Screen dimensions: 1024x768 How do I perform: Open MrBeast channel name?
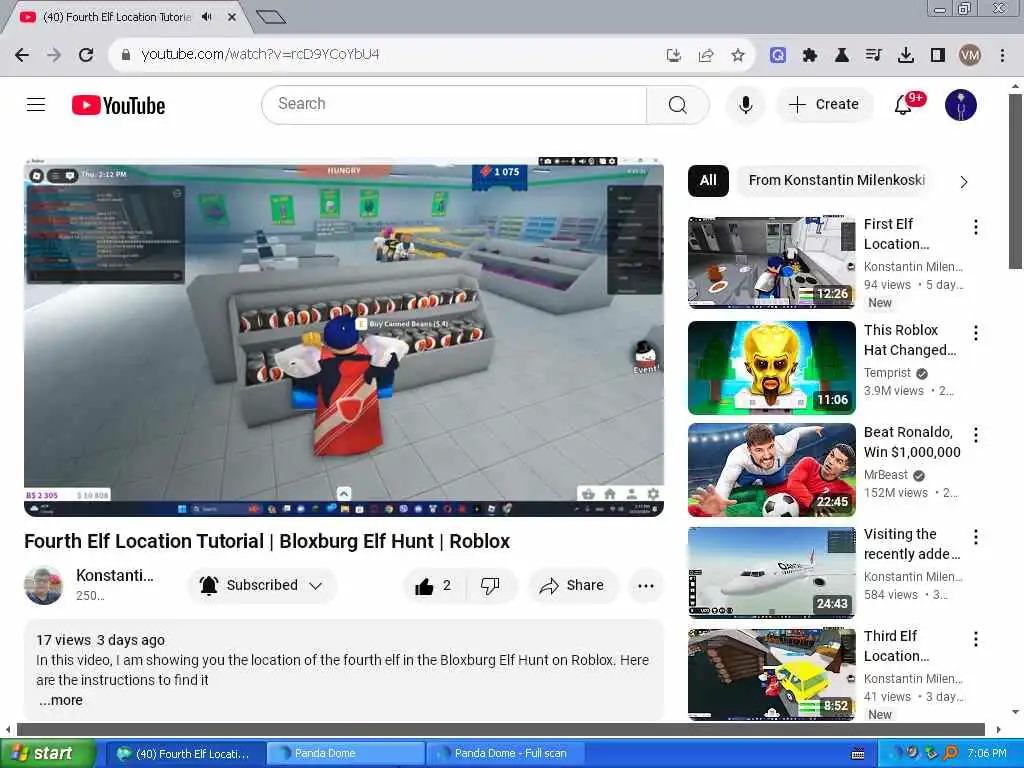pyautogui.click(x=886, y=475)
